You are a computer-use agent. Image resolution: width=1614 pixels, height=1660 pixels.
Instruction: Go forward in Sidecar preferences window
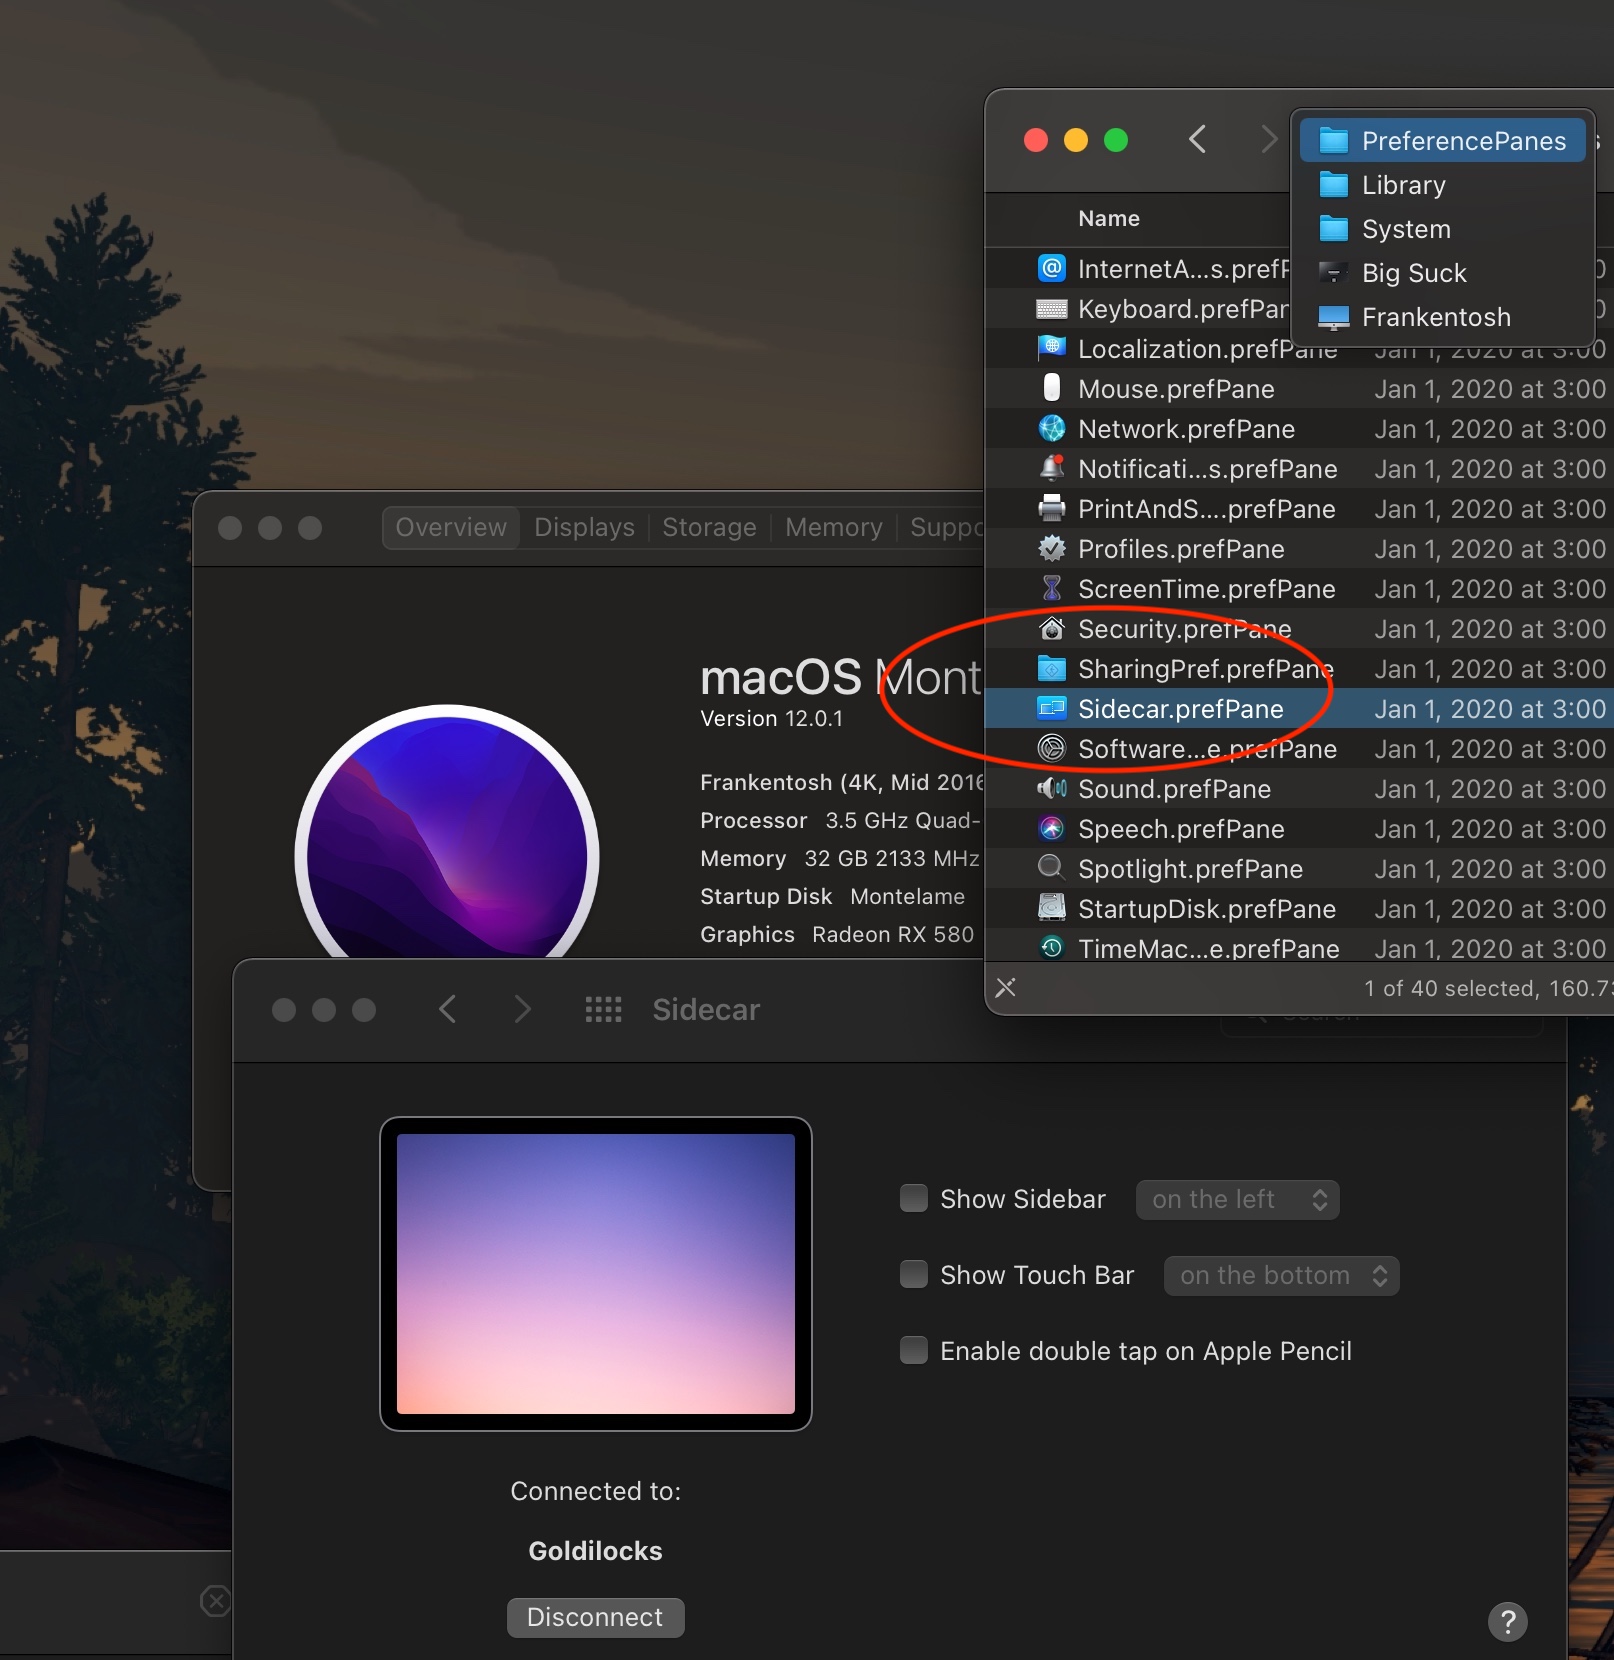click(521, 1009)
